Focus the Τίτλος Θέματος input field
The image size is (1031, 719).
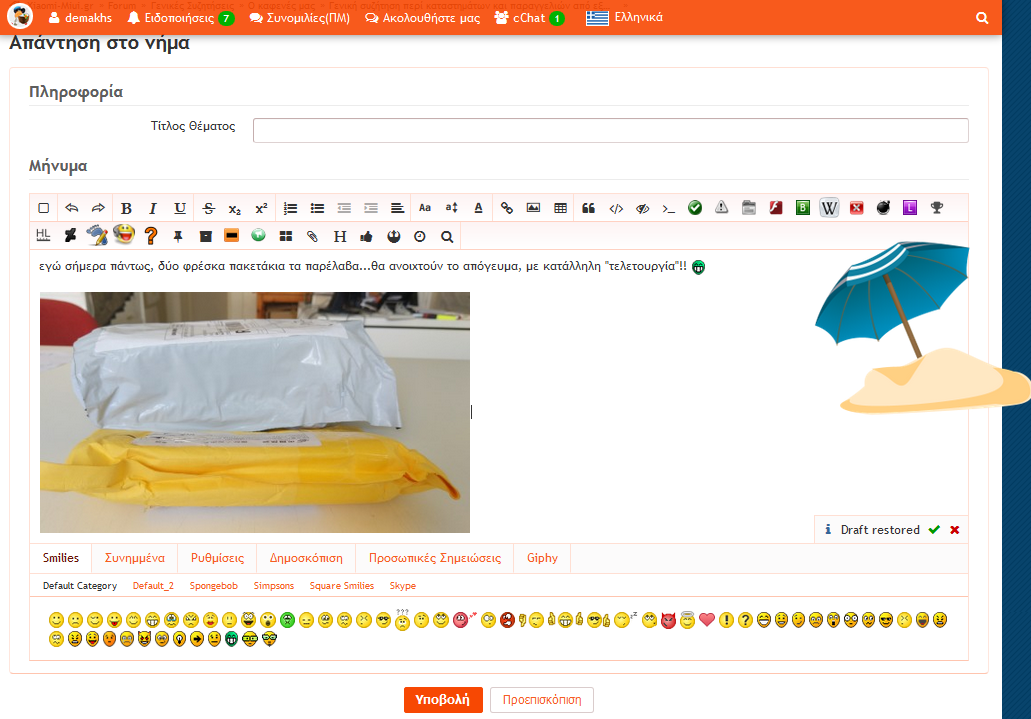[611, 130]
